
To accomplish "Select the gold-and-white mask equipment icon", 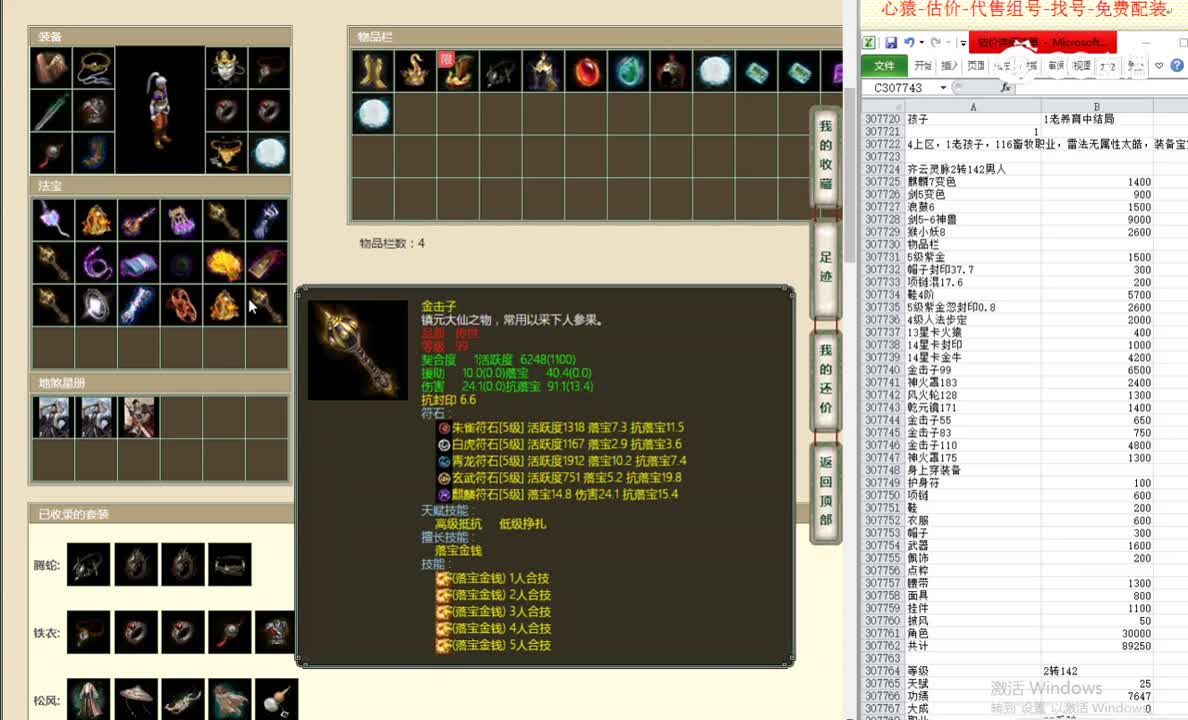I will [x=226, y=67].
